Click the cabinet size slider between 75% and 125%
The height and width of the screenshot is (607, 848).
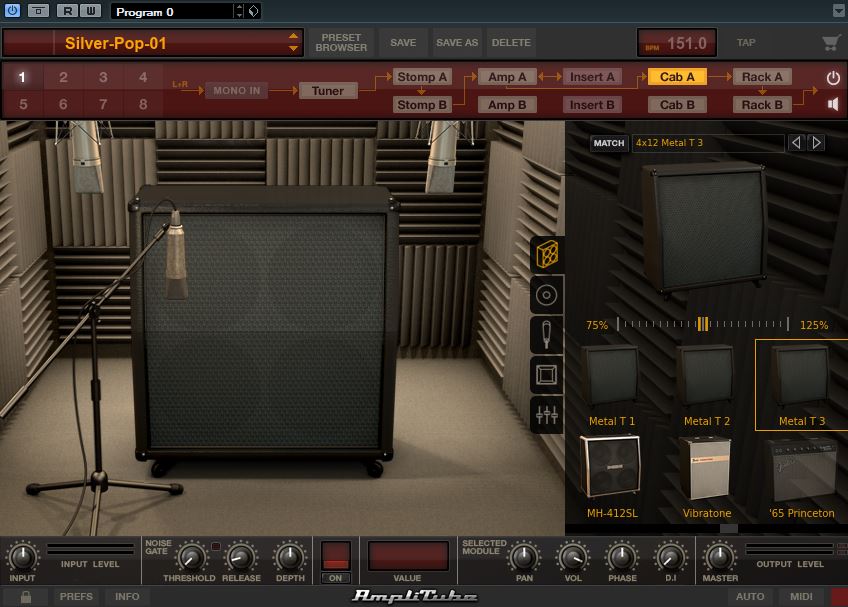[x=703, y=324]
